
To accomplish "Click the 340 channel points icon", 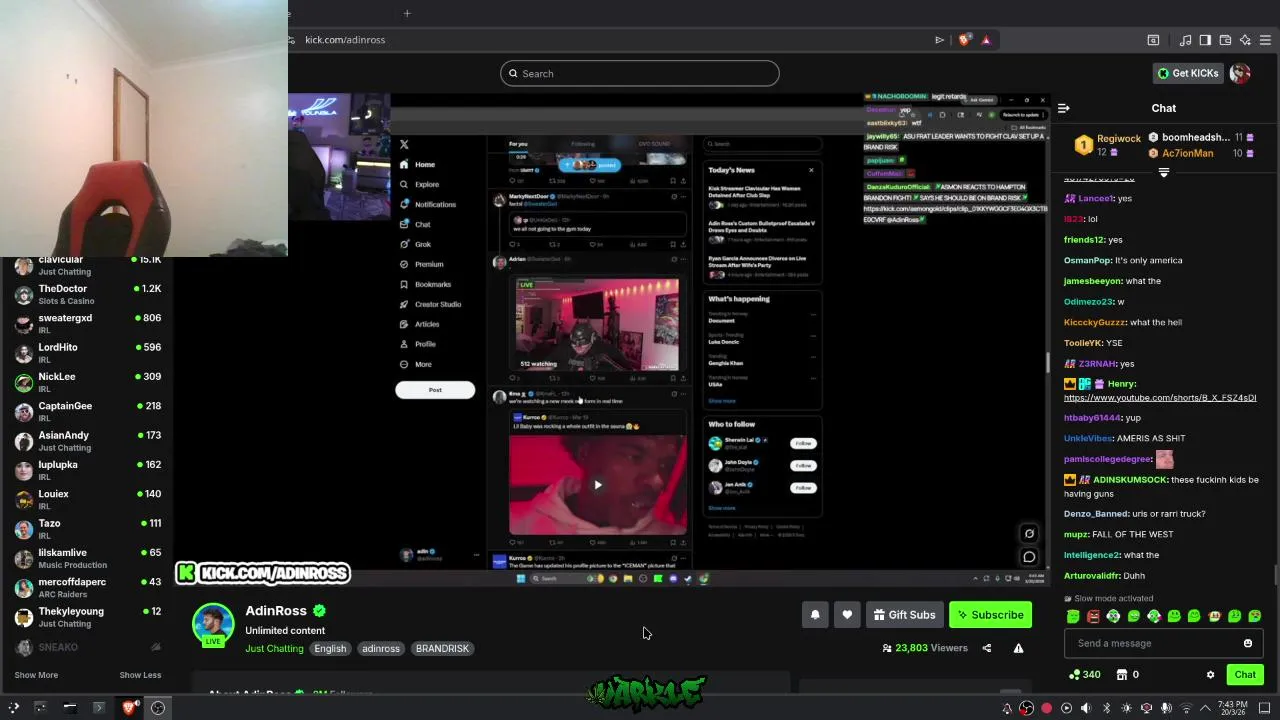I will click(x=1076, y=675).
